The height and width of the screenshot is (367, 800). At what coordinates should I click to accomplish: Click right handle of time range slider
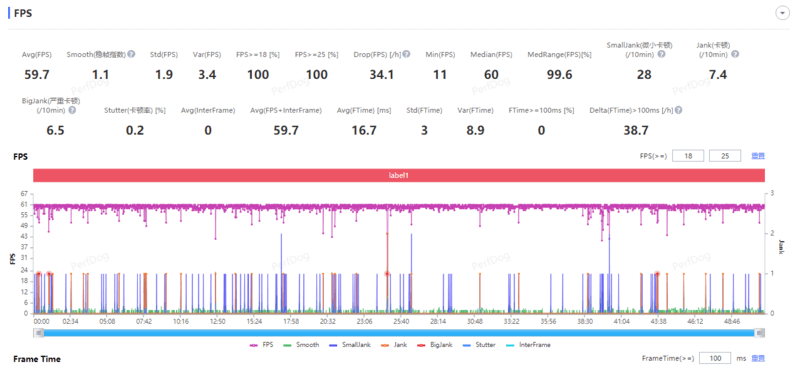pyautogui.click(x=760, y=333)
